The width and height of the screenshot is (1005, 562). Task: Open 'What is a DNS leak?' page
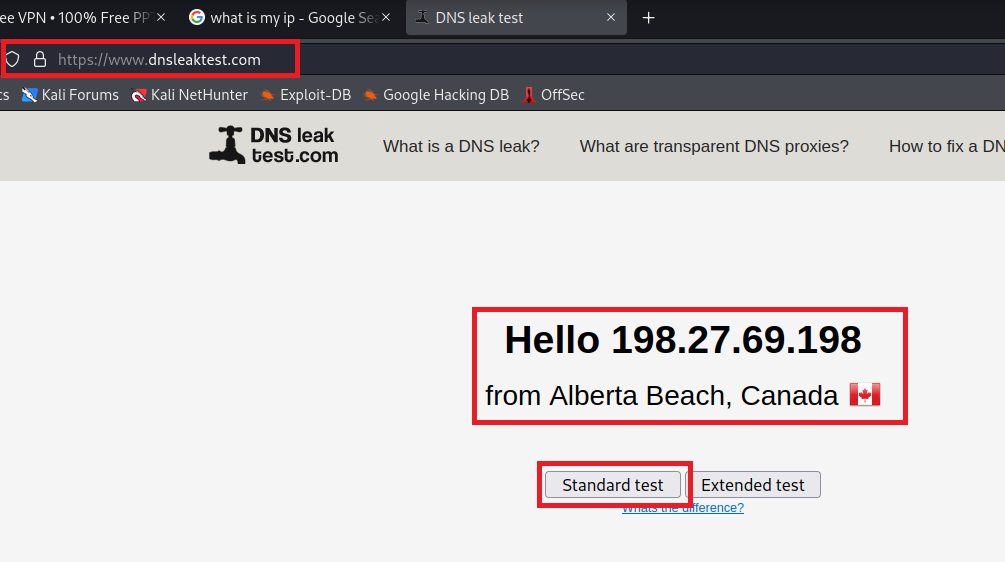[461, 146]
